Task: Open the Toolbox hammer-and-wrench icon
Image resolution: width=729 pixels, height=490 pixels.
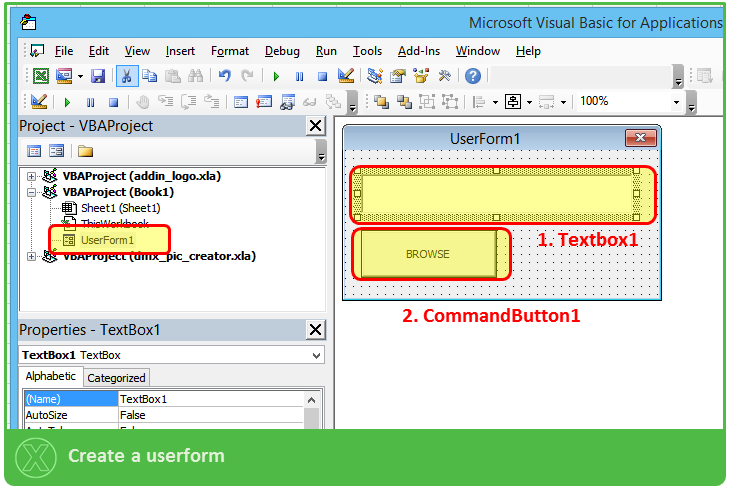Action: pyautogui.click(x=444, y=75)
